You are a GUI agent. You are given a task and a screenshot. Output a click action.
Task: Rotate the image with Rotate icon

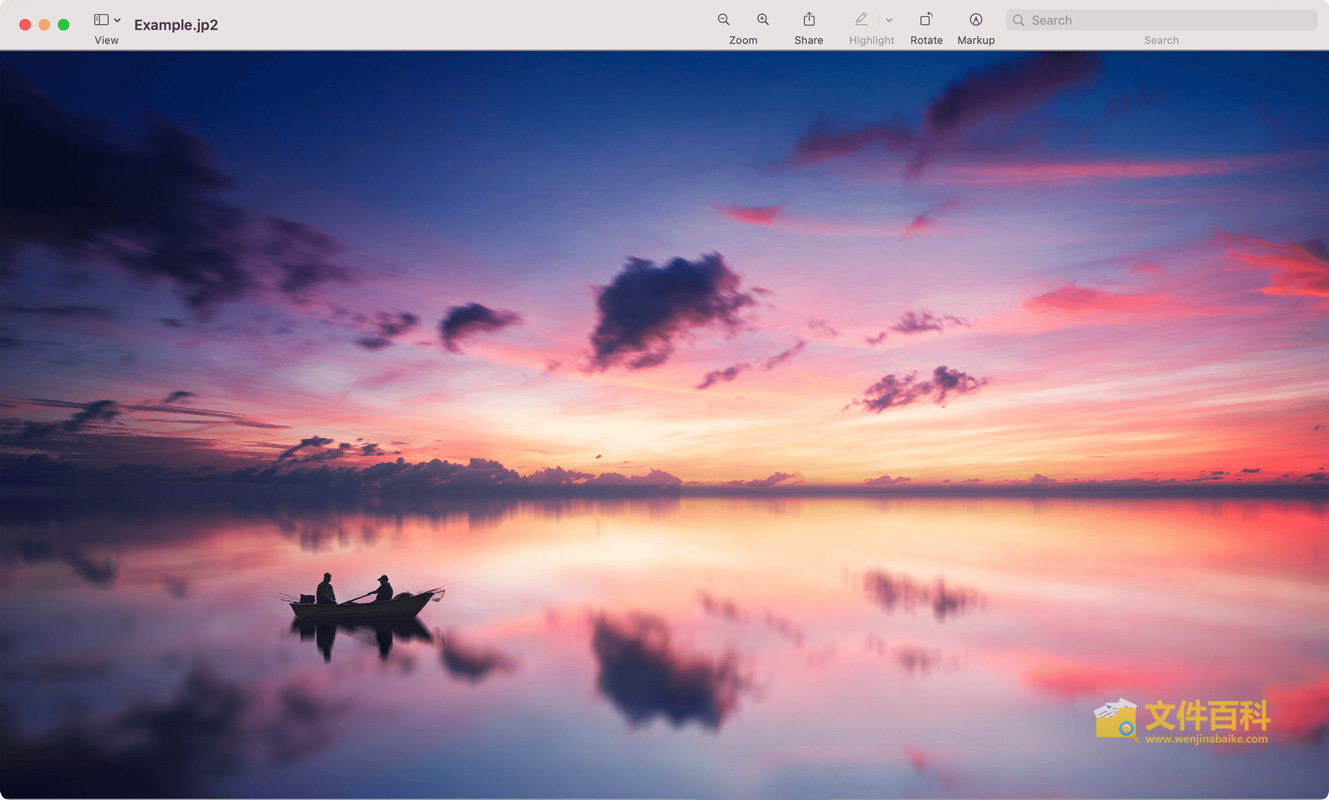point(926,19)
